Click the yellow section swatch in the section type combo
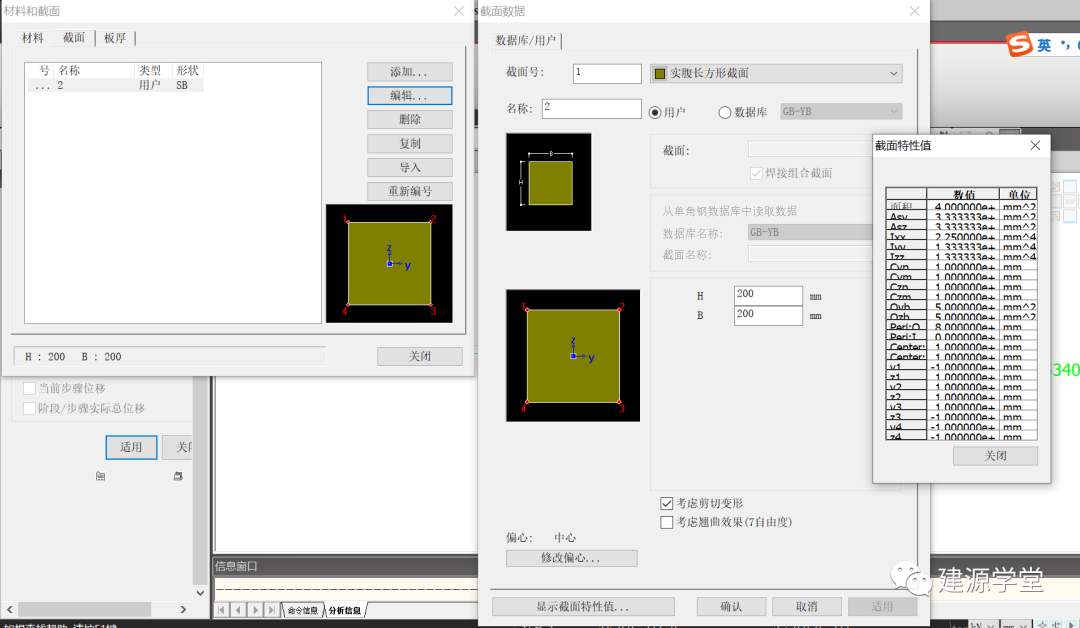Screen dimensions: 1080x628 661,73
